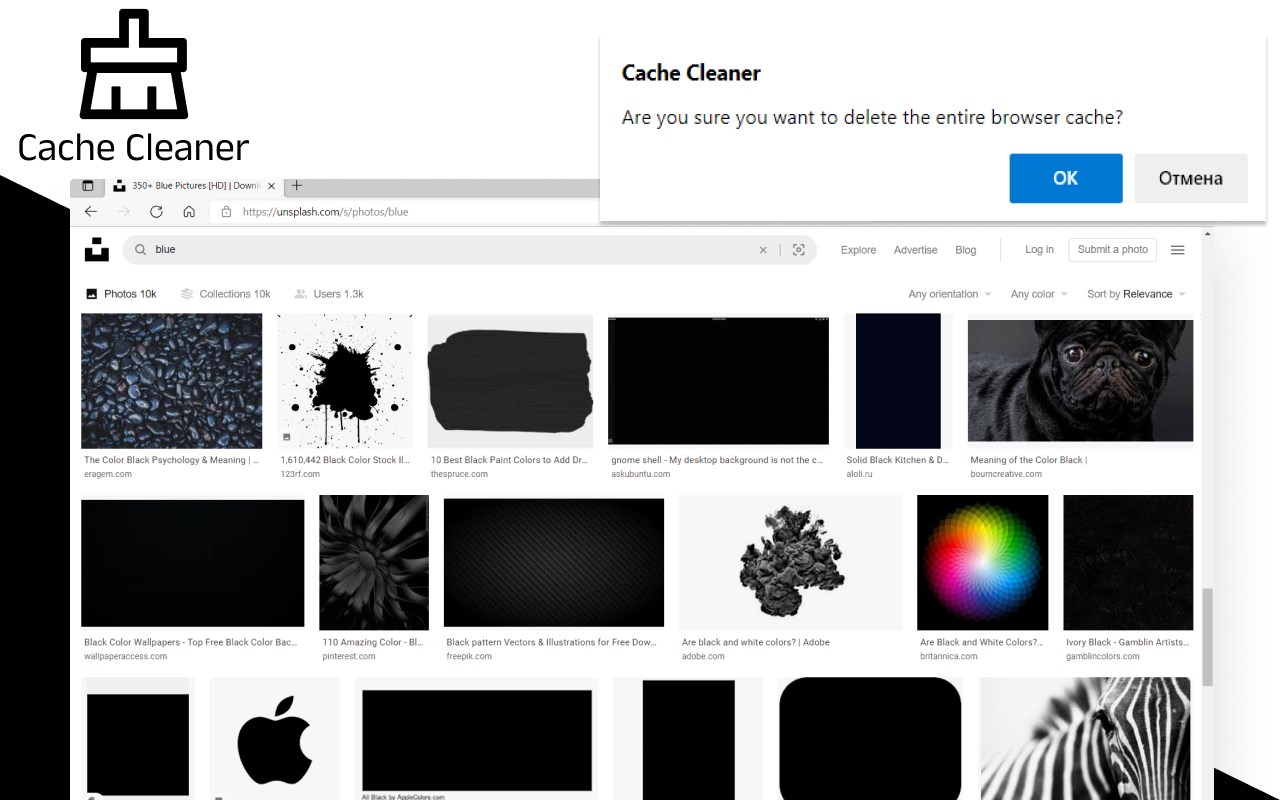Screen dimensions: 1280x800
Task: Open the Unsplash logo home link
Action: 97,250
